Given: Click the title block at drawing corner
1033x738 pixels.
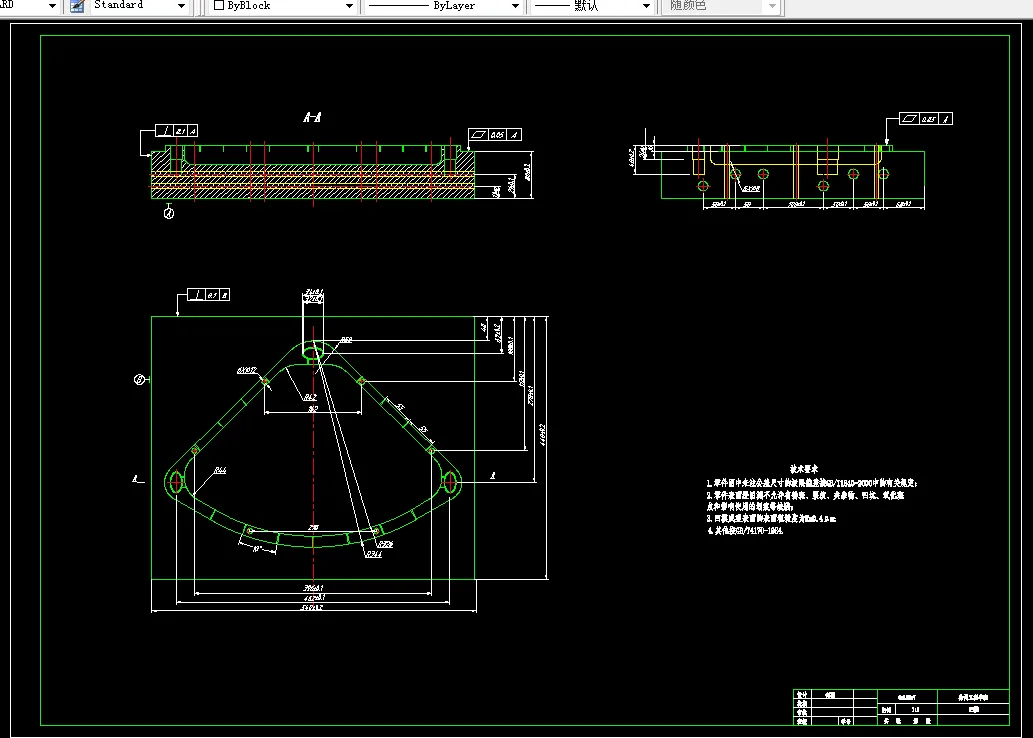Looking at the screenshot, I should [901, 707].
